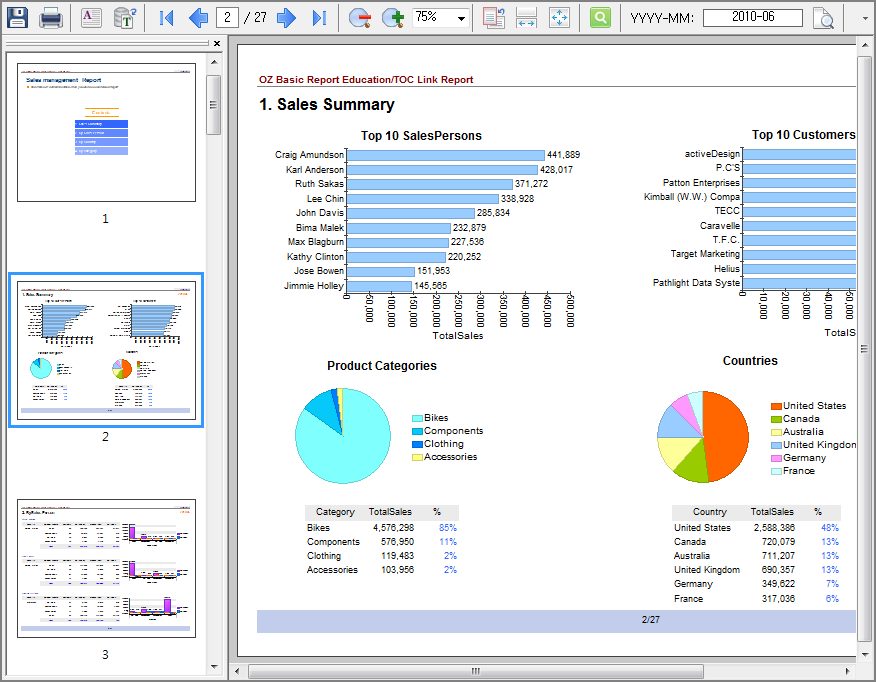Click the current page number field
The image size is (876, 682).
pyautogui.click(x=227, y=17)
